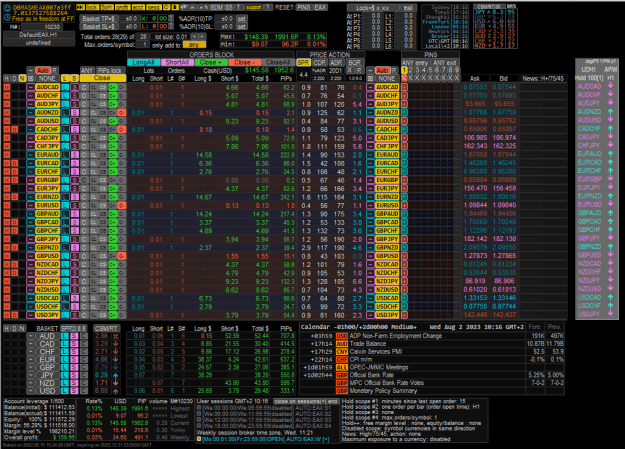Click the Total orders input showing 28
Screen dimensions: 625x449
143,37
